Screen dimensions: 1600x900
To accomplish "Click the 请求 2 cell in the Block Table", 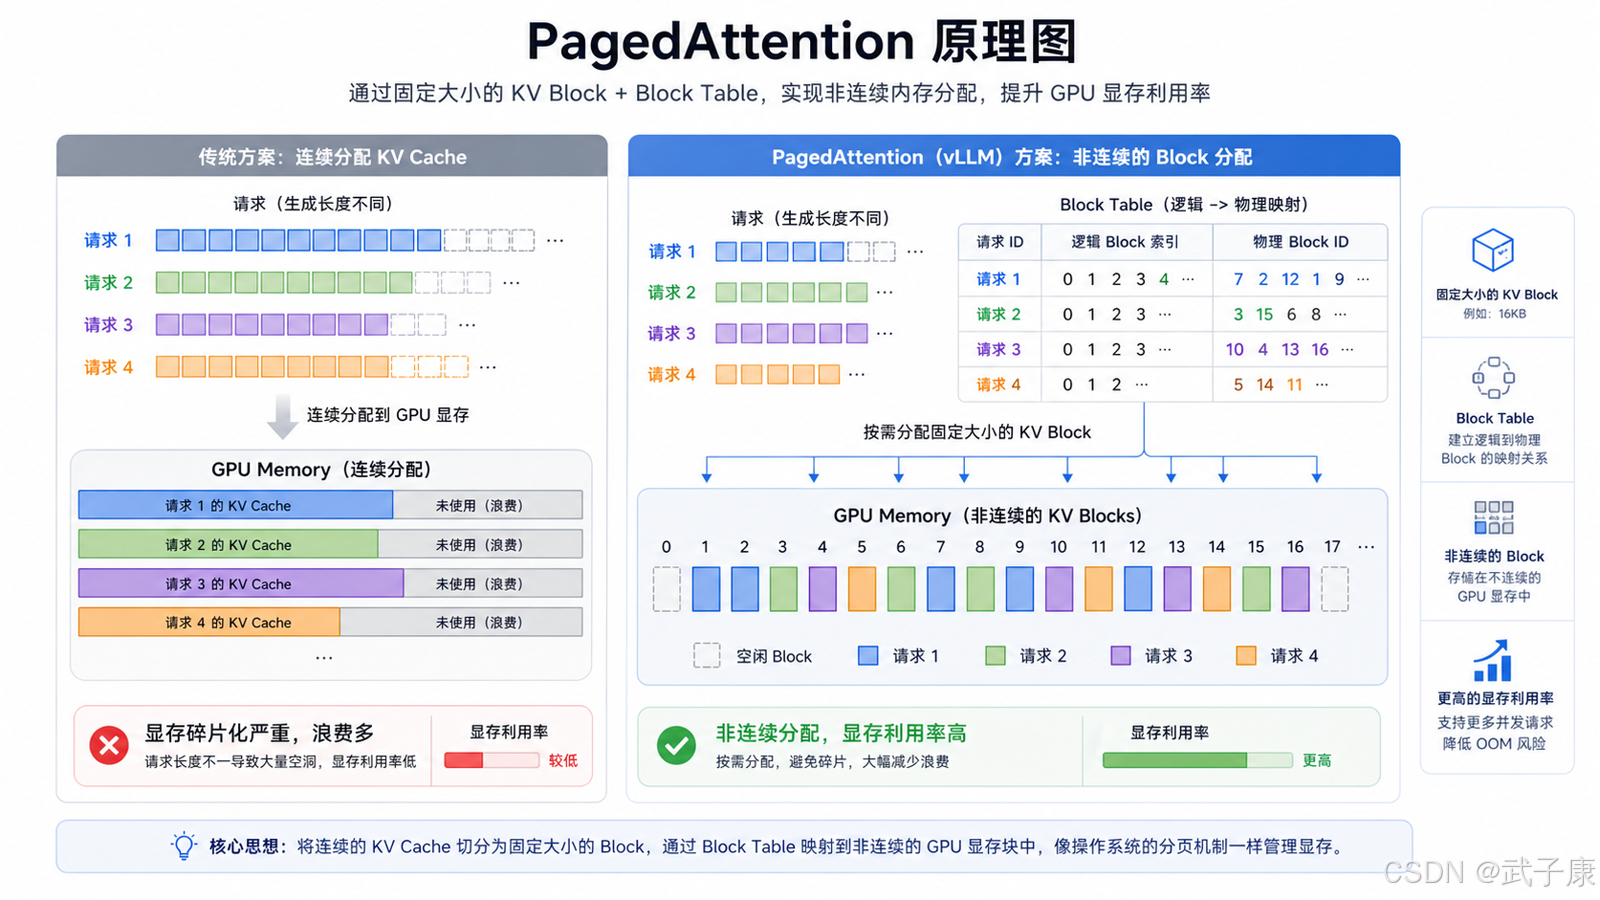I will (999, 314).
